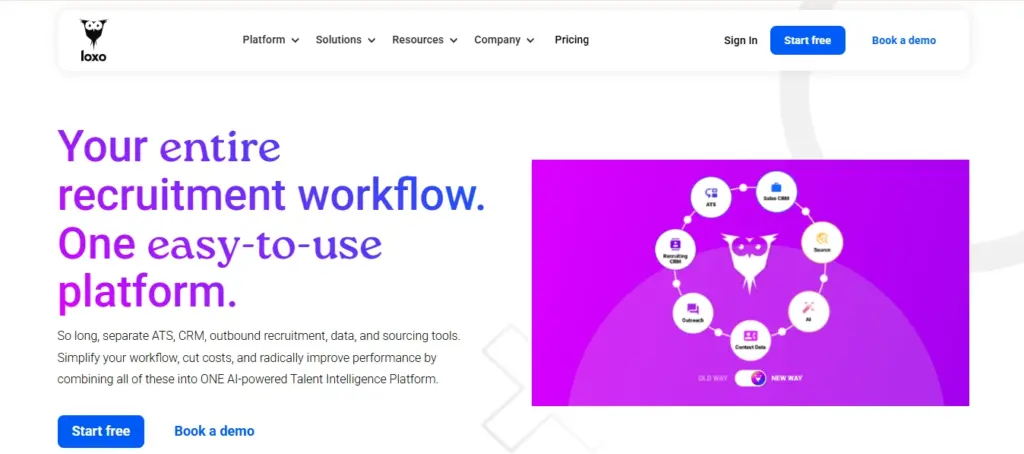Viewport: 1024px width, 454px height.
Task: Expand the Solutions menu chevron
Action: pos(372,41)
